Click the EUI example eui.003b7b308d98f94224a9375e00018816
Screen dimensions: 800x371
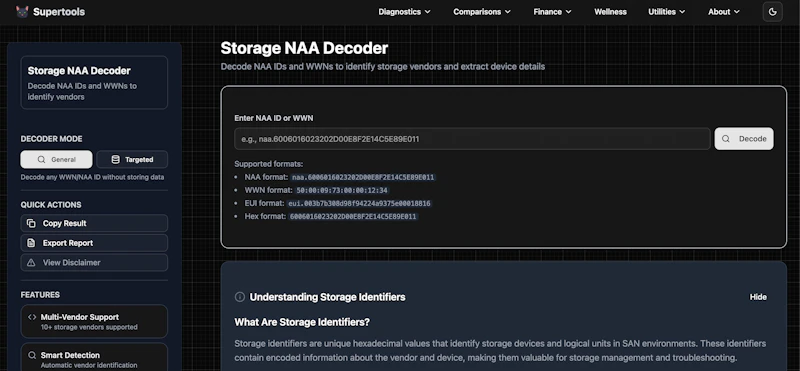point(359,204)
